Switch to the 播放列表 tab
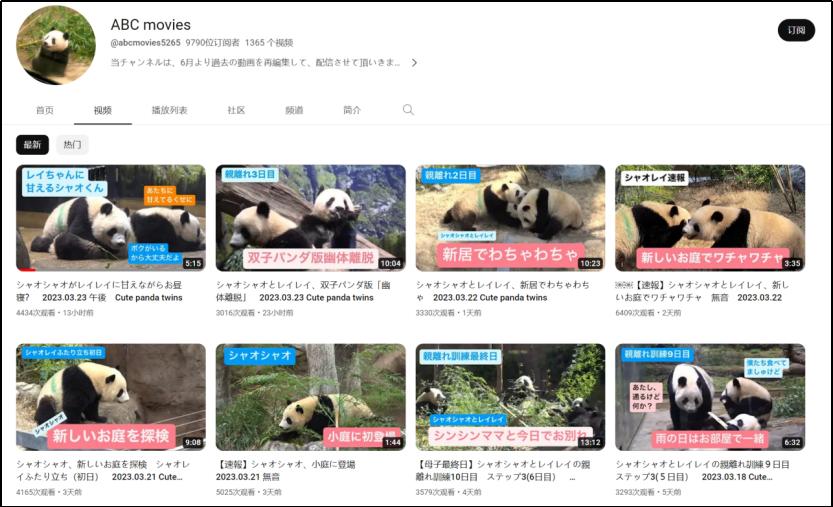 169,110
